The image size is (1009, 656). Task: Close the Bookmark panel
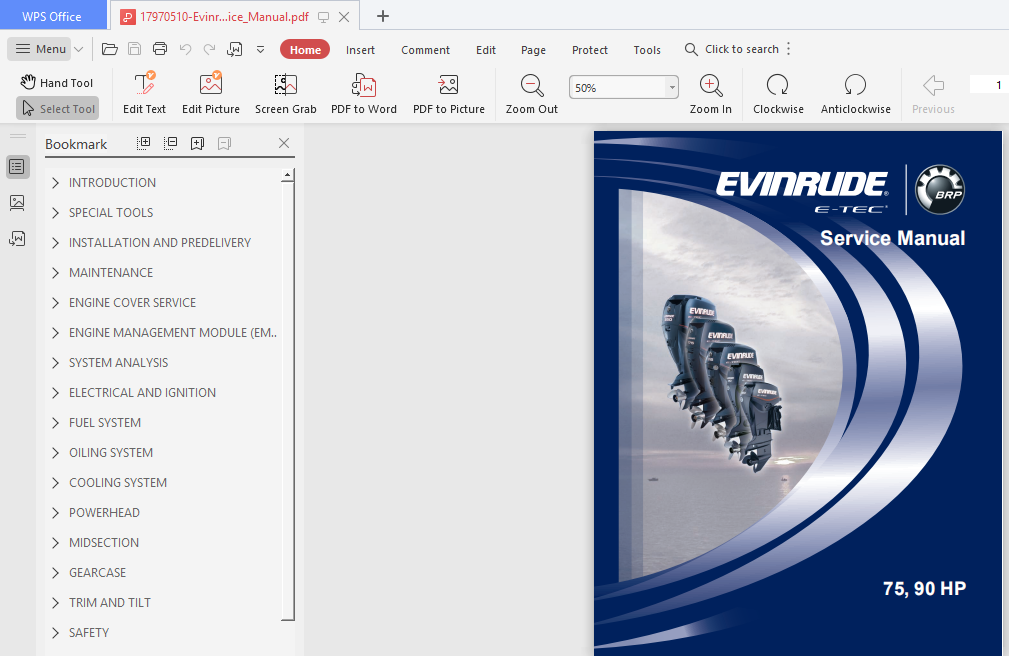click(x=284, y=143)
